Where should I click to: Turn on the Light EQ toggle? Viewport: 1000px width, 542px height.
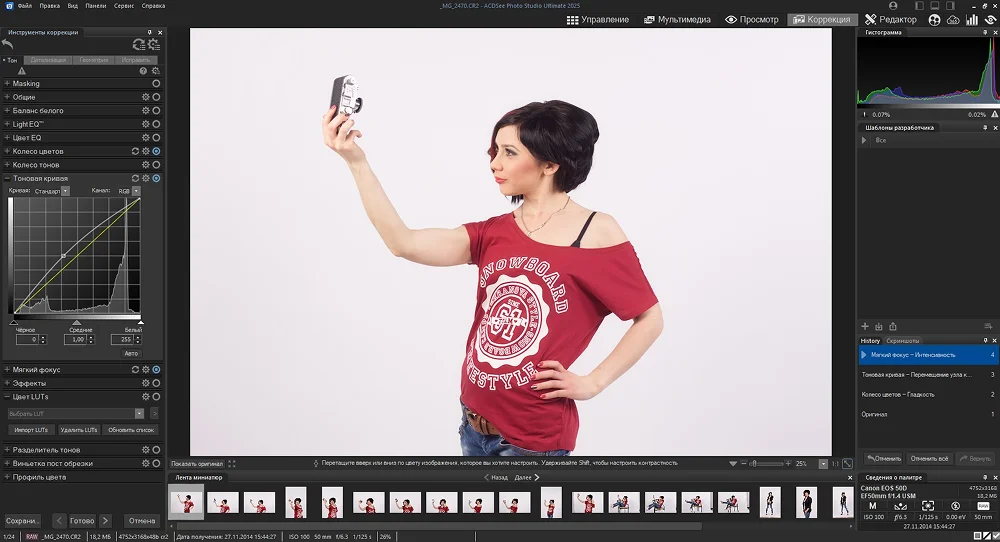pos(156,124)
